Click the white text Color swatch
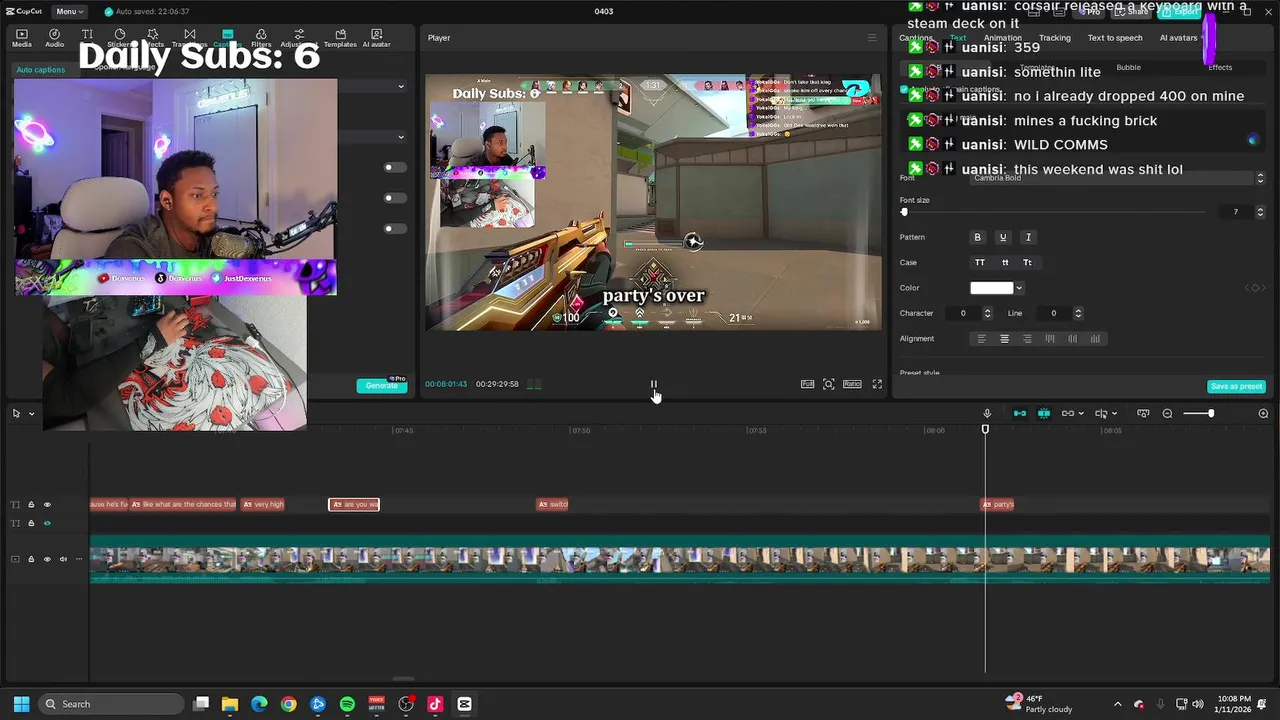1280x720 pixels. click(992, 288)
